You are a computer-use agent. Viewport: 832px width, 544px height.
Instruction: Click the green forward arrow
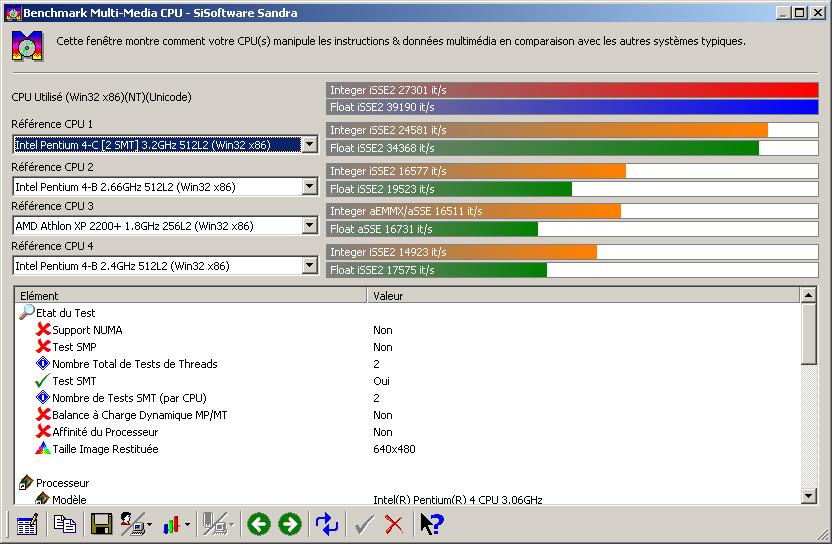290,524
